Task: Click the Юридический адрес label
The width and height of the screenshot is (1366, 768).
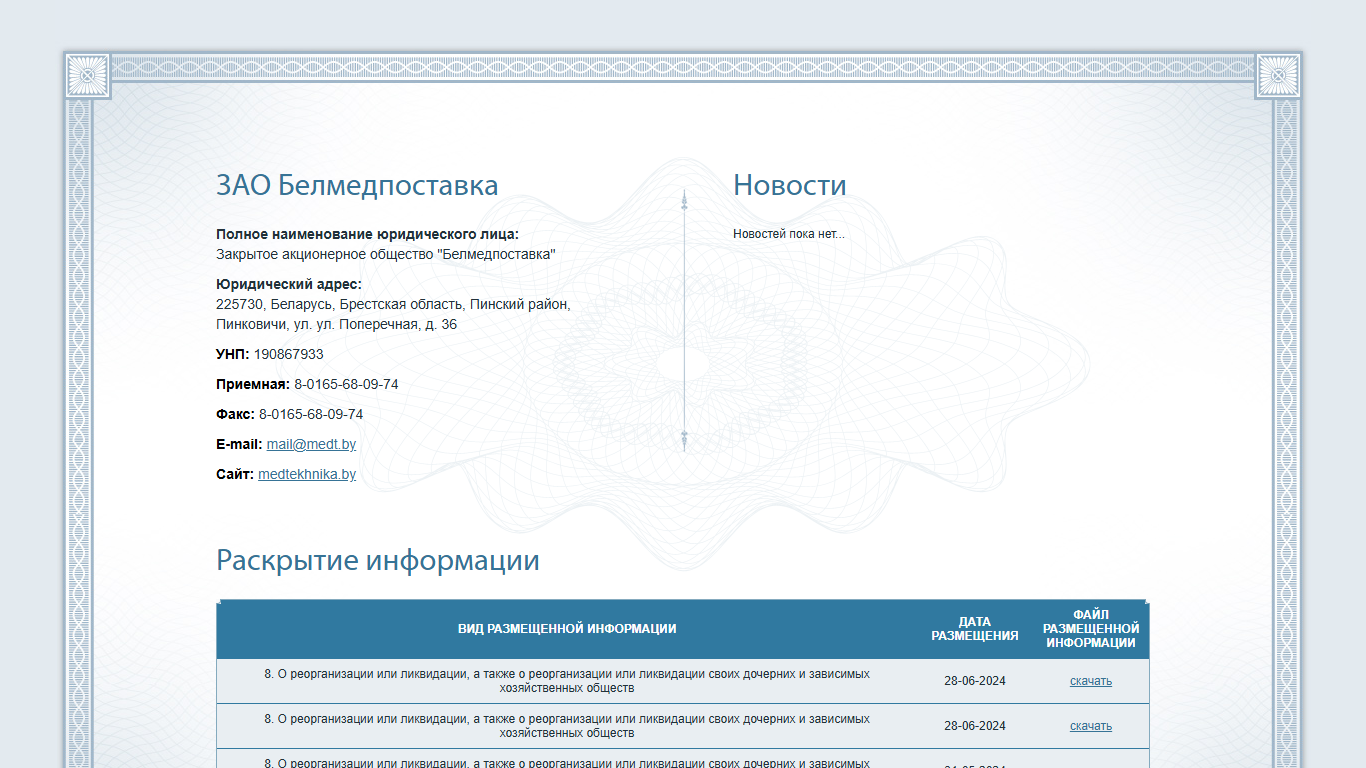Action: [x=289, y=284]
